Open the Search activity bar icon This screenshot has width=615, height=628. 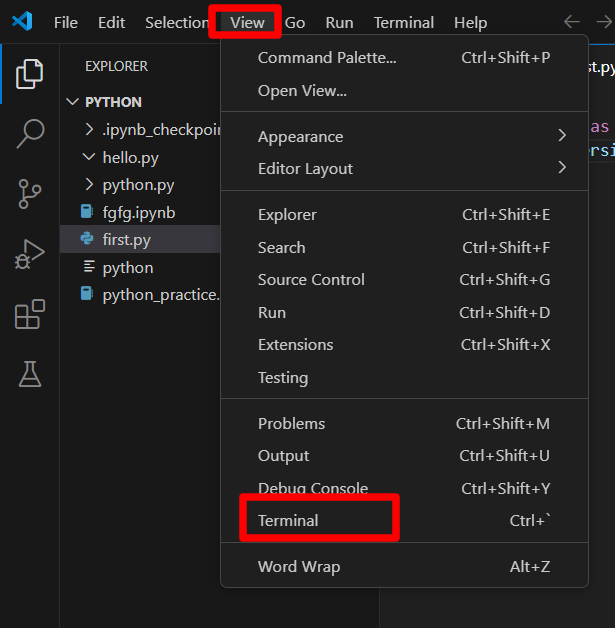pos(30,134)
